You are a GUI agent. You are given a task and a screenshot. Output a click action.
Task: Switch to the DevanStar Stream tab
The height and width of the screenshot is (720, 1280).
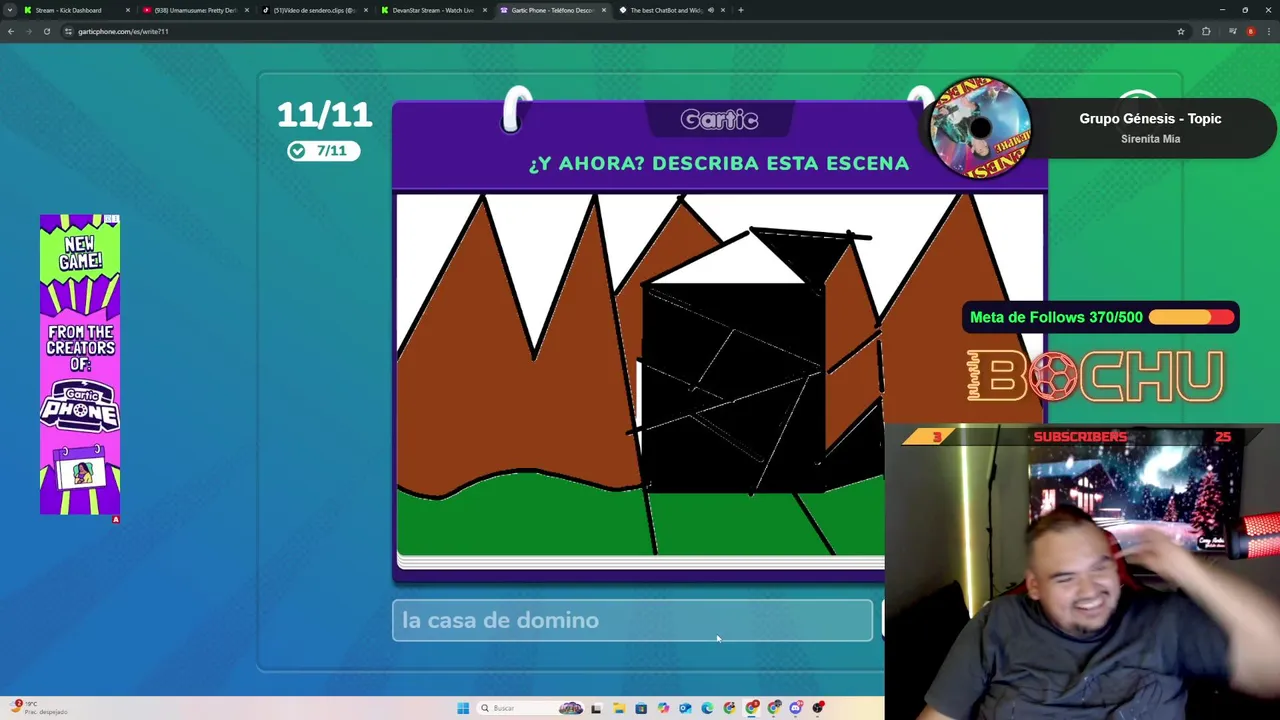(433, 10)
